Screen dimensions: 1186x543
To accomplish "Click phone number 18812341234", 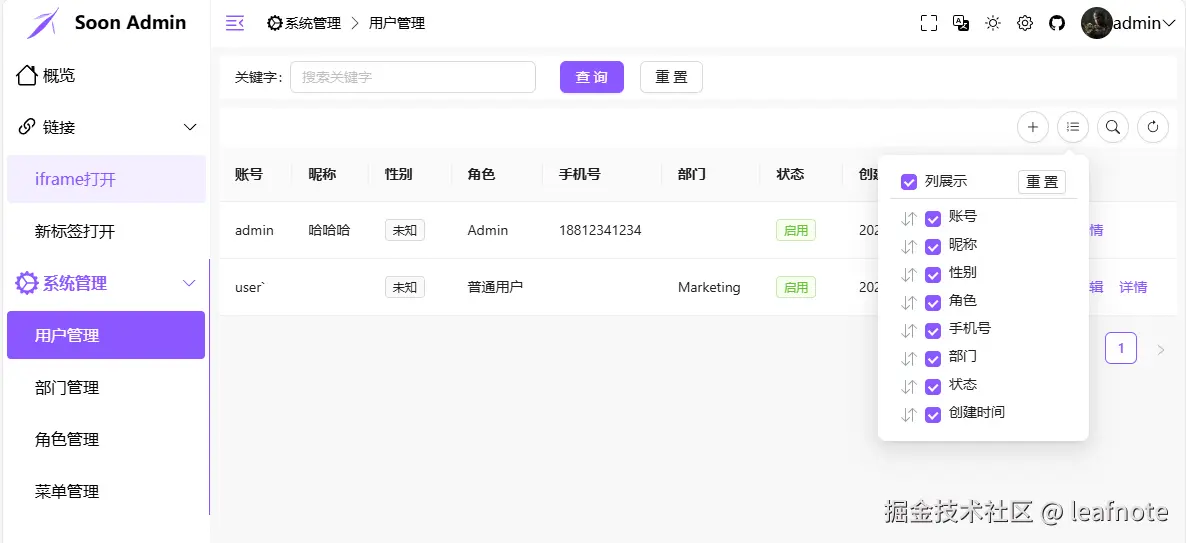I will tap(601, 231).
